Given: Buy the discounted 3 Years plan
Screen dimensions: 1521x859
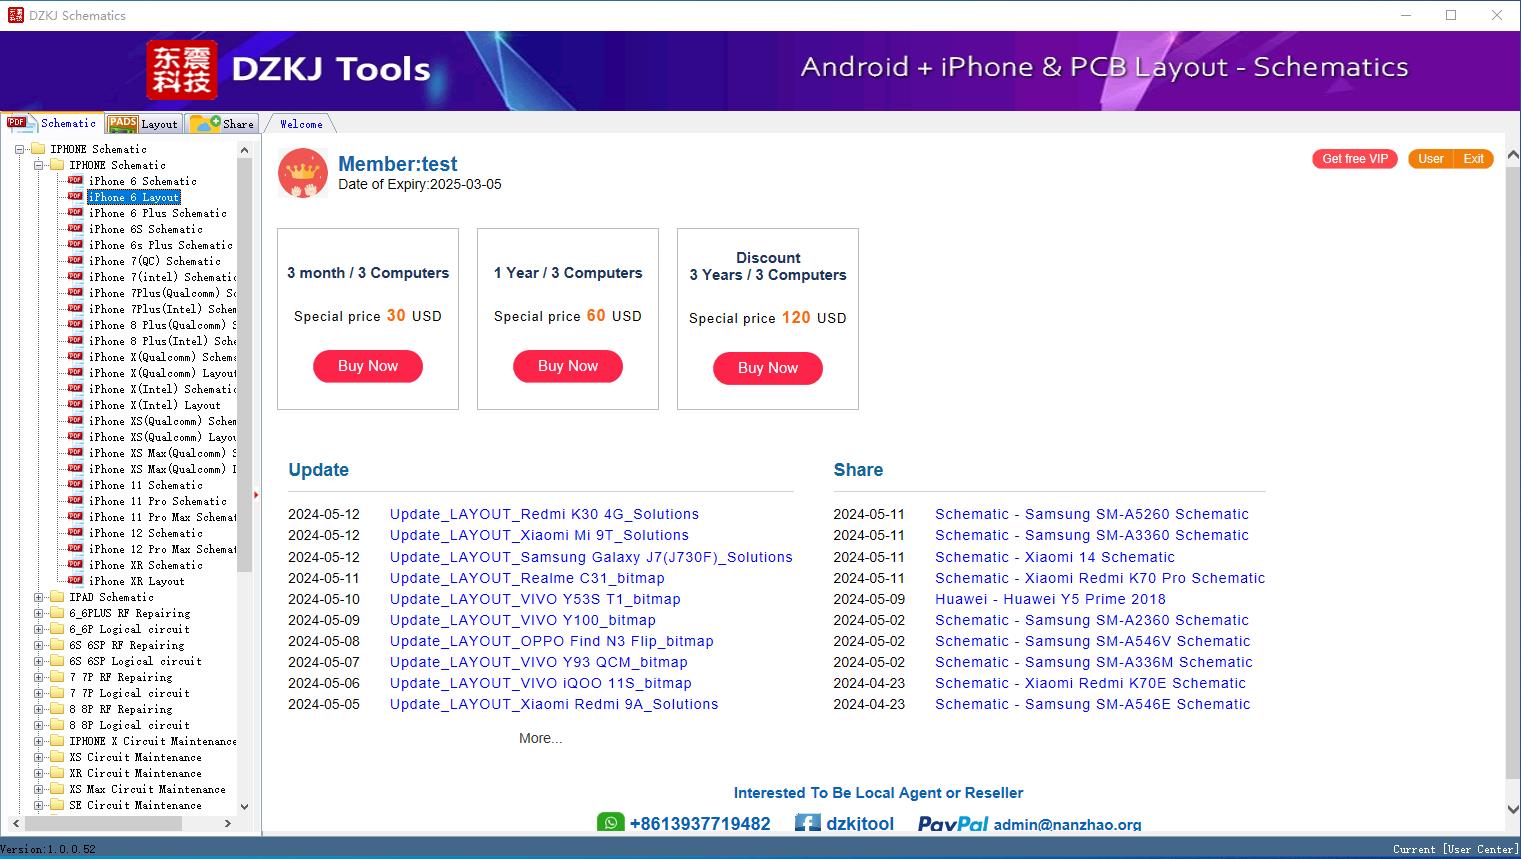Looking at the screenshot, I should click(x=768, y=368).
